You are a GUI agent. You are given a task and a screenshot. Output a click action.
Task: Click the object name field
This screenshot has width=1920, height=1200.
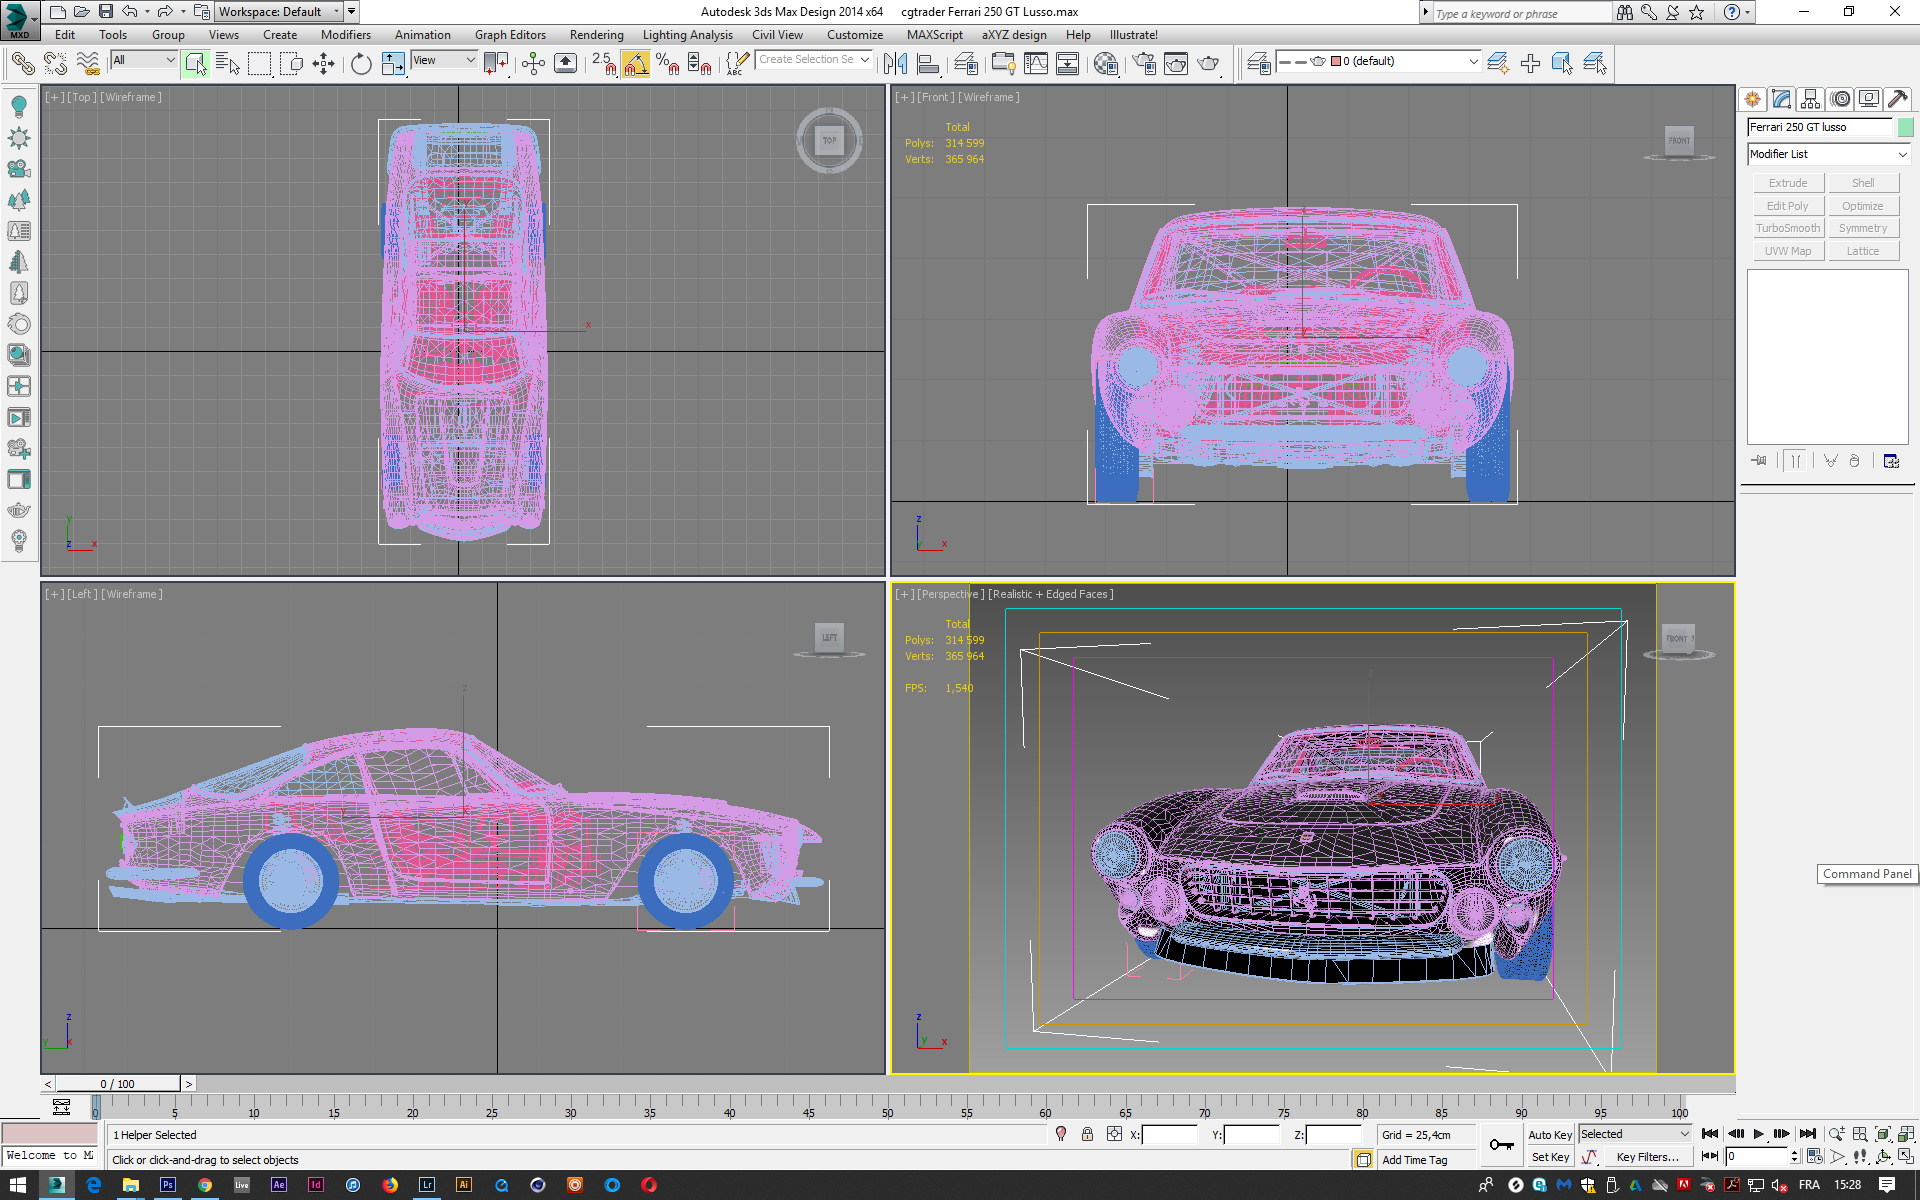(x=1820, y=127)
